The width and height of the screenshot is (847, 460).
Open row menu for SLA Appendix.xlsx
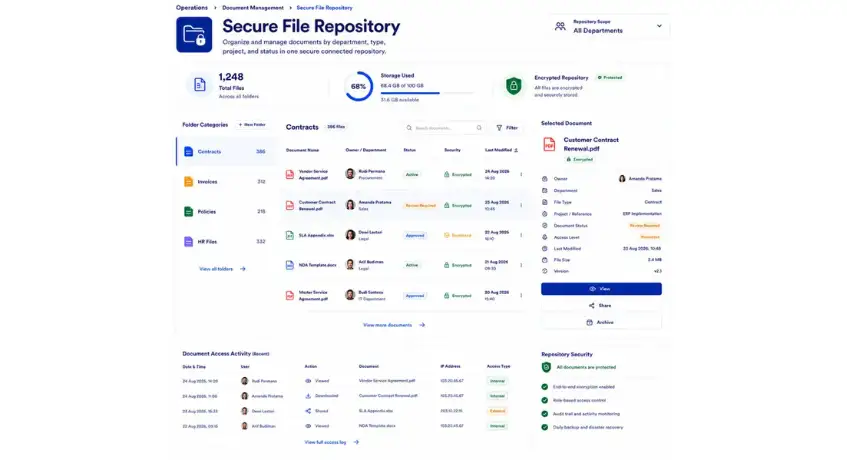point(521,235)
